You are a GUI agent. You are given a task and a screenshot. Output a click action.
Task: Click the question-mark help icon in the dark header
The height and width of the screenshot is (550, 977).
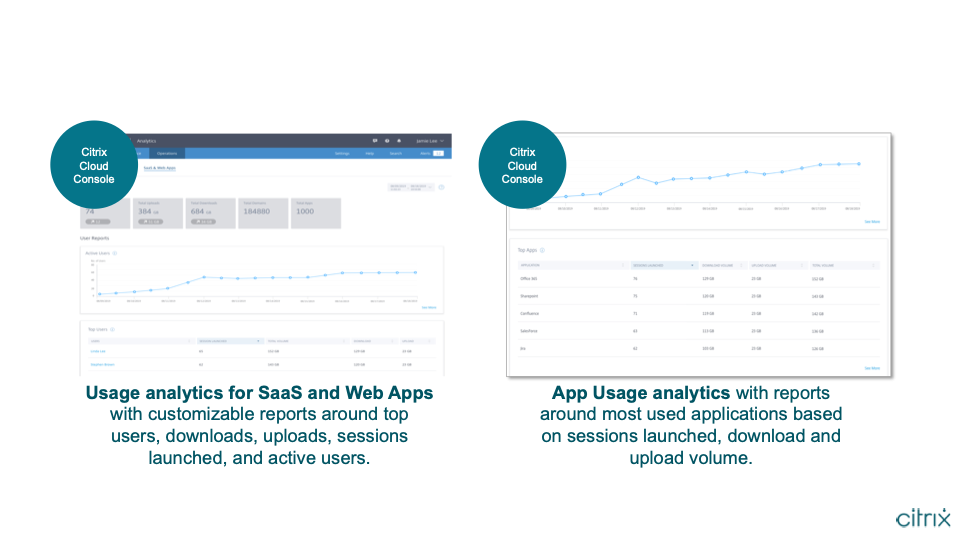(387, 141)
